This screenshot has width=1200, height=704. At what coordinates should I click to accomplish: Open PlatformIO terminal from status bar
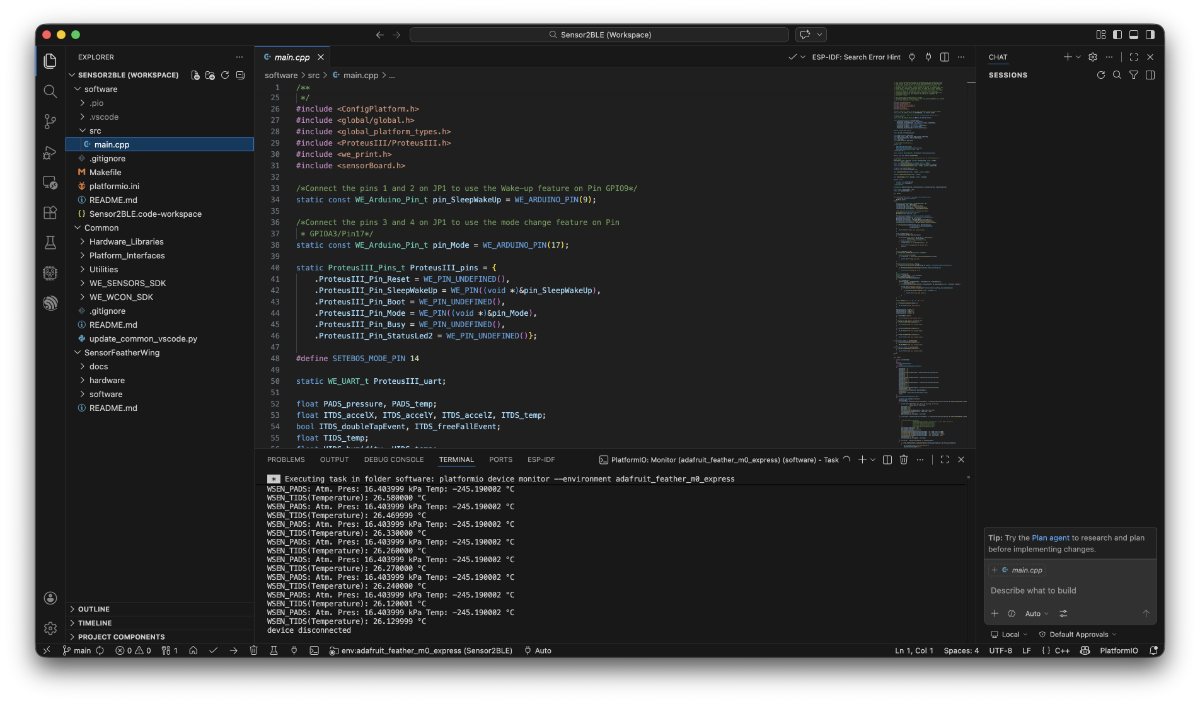pyautogui.click(x=314, y=650)
